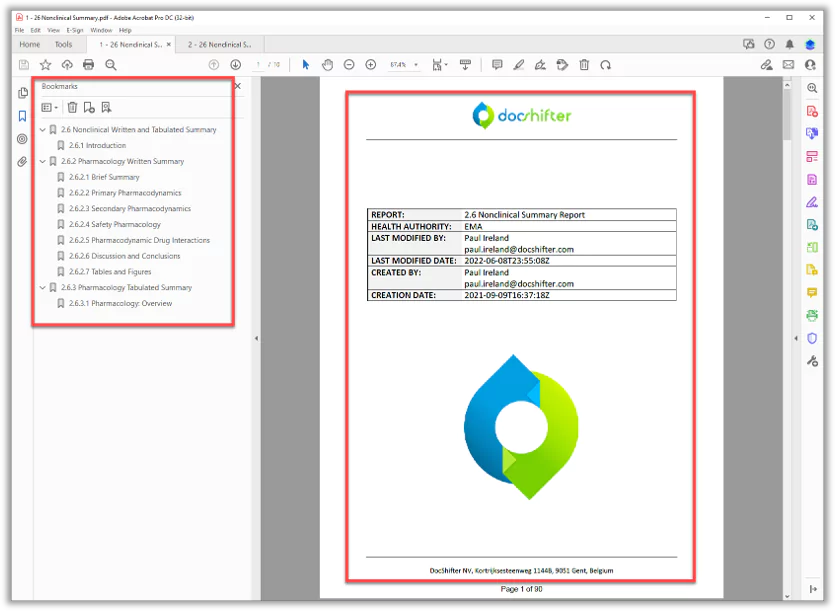Collapse right tools pane arrow

point(796,338)
